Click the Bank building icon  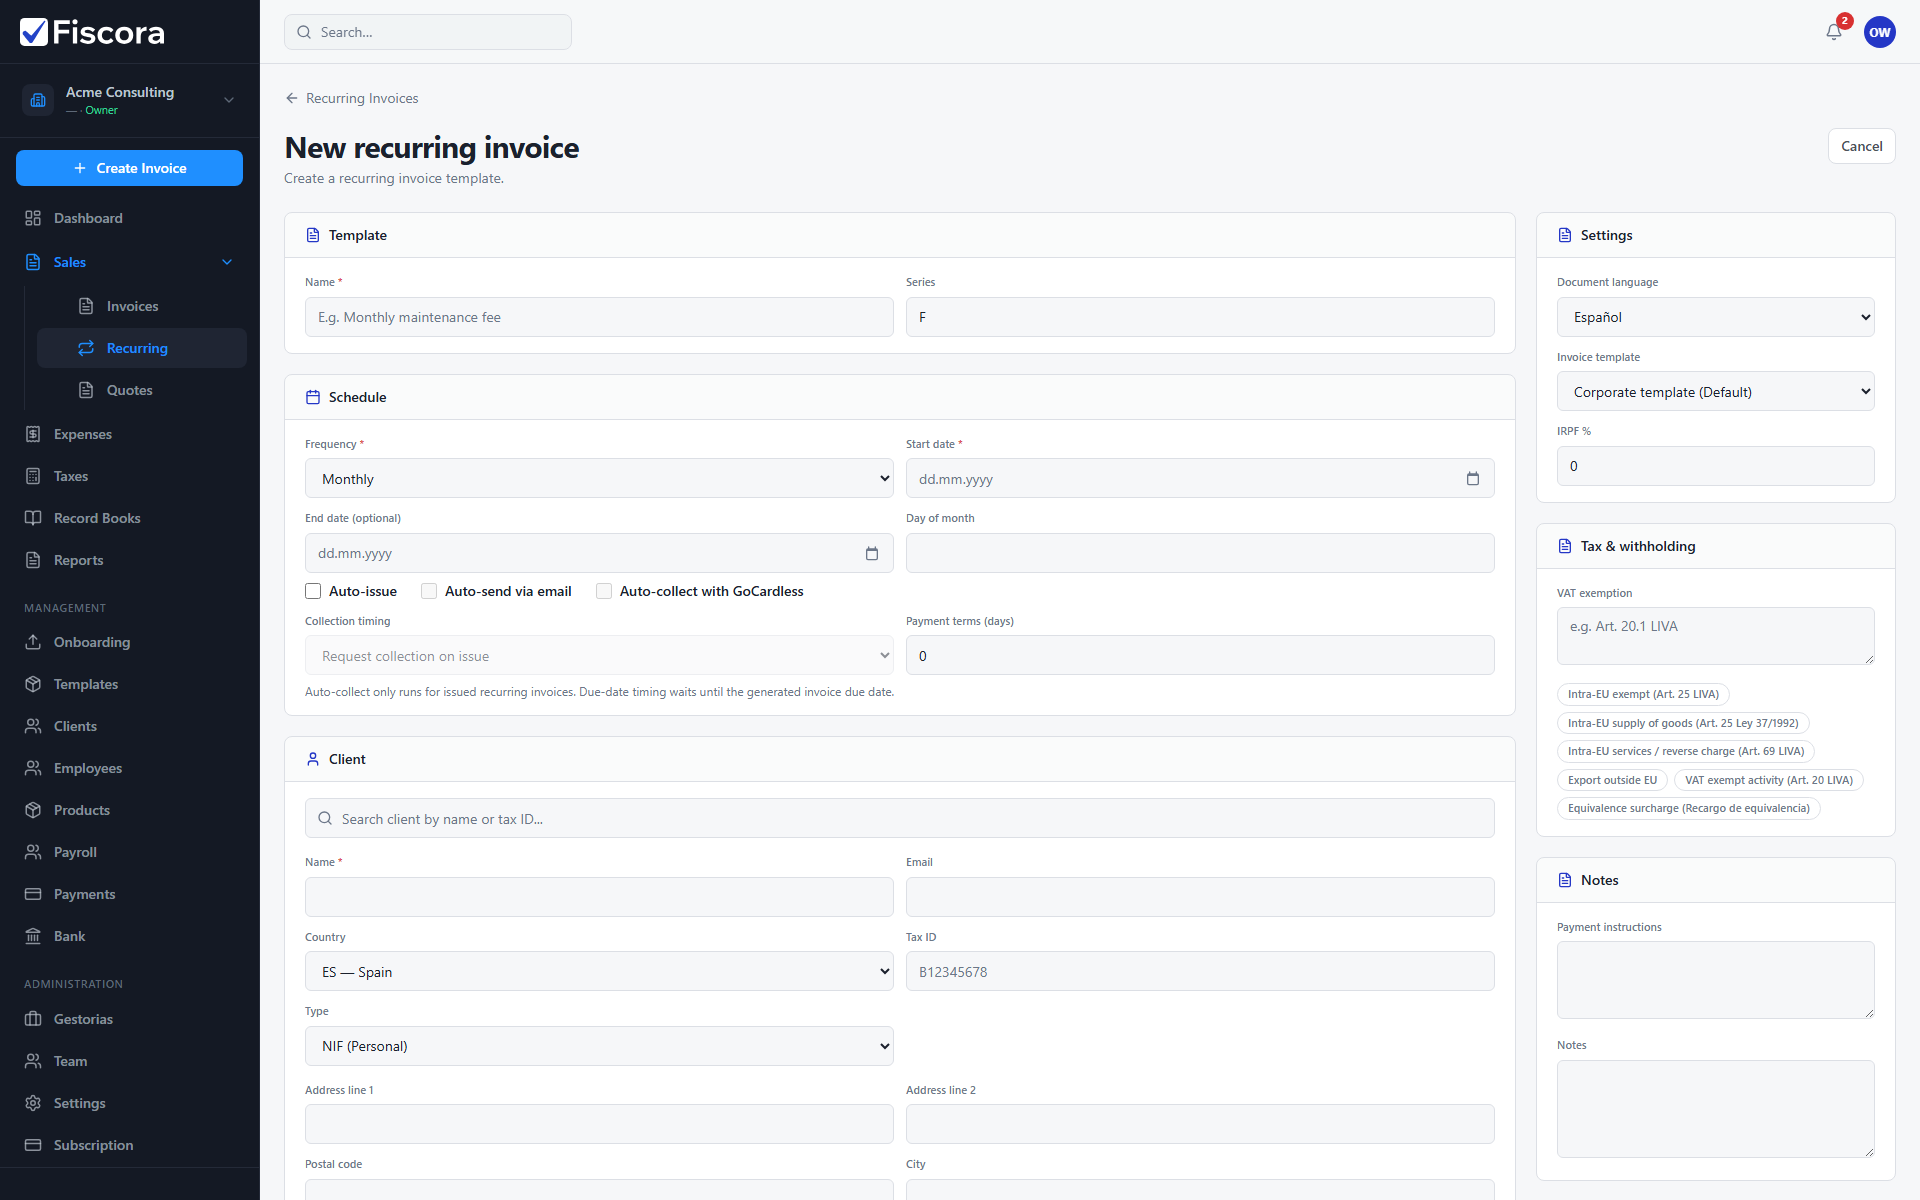[33, 936]
